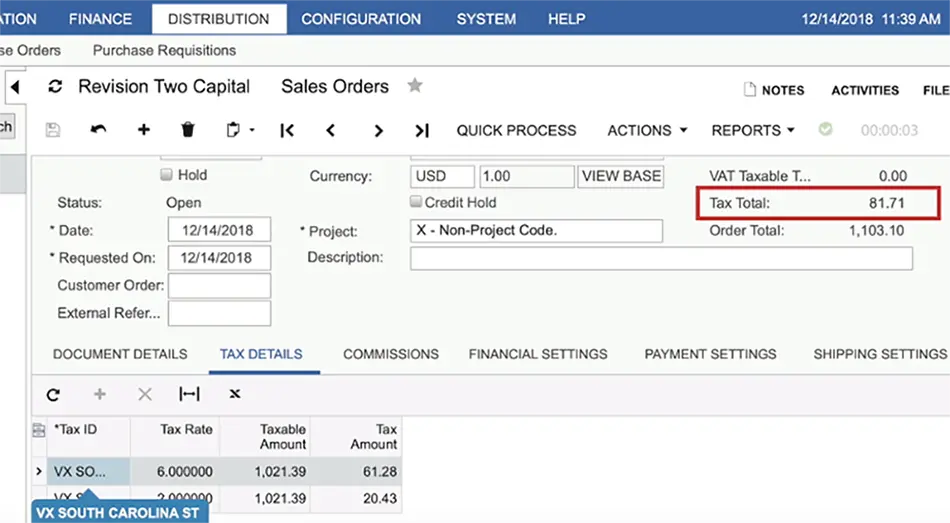Open Purchase Requisitions submenu
Image resolution: width=950 pixels, height=523 pixels.
164,50
